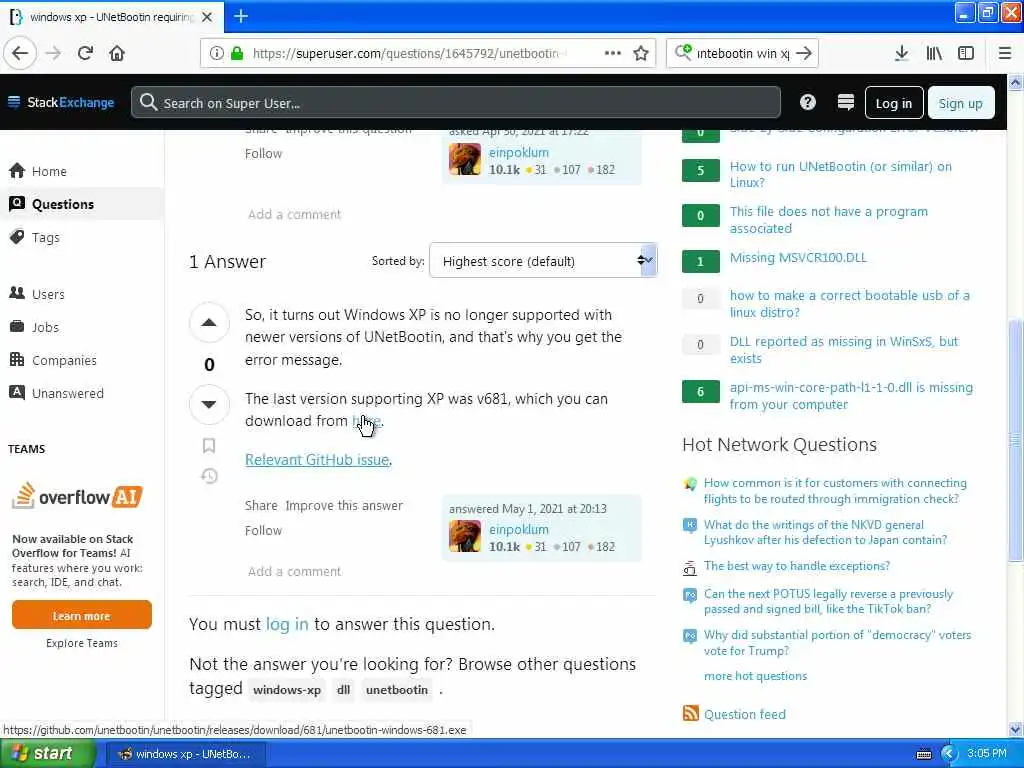Open 'How to run UNetBootin on Linux' link
This screenshot has width=1024, height=768.
click(840, 174)
